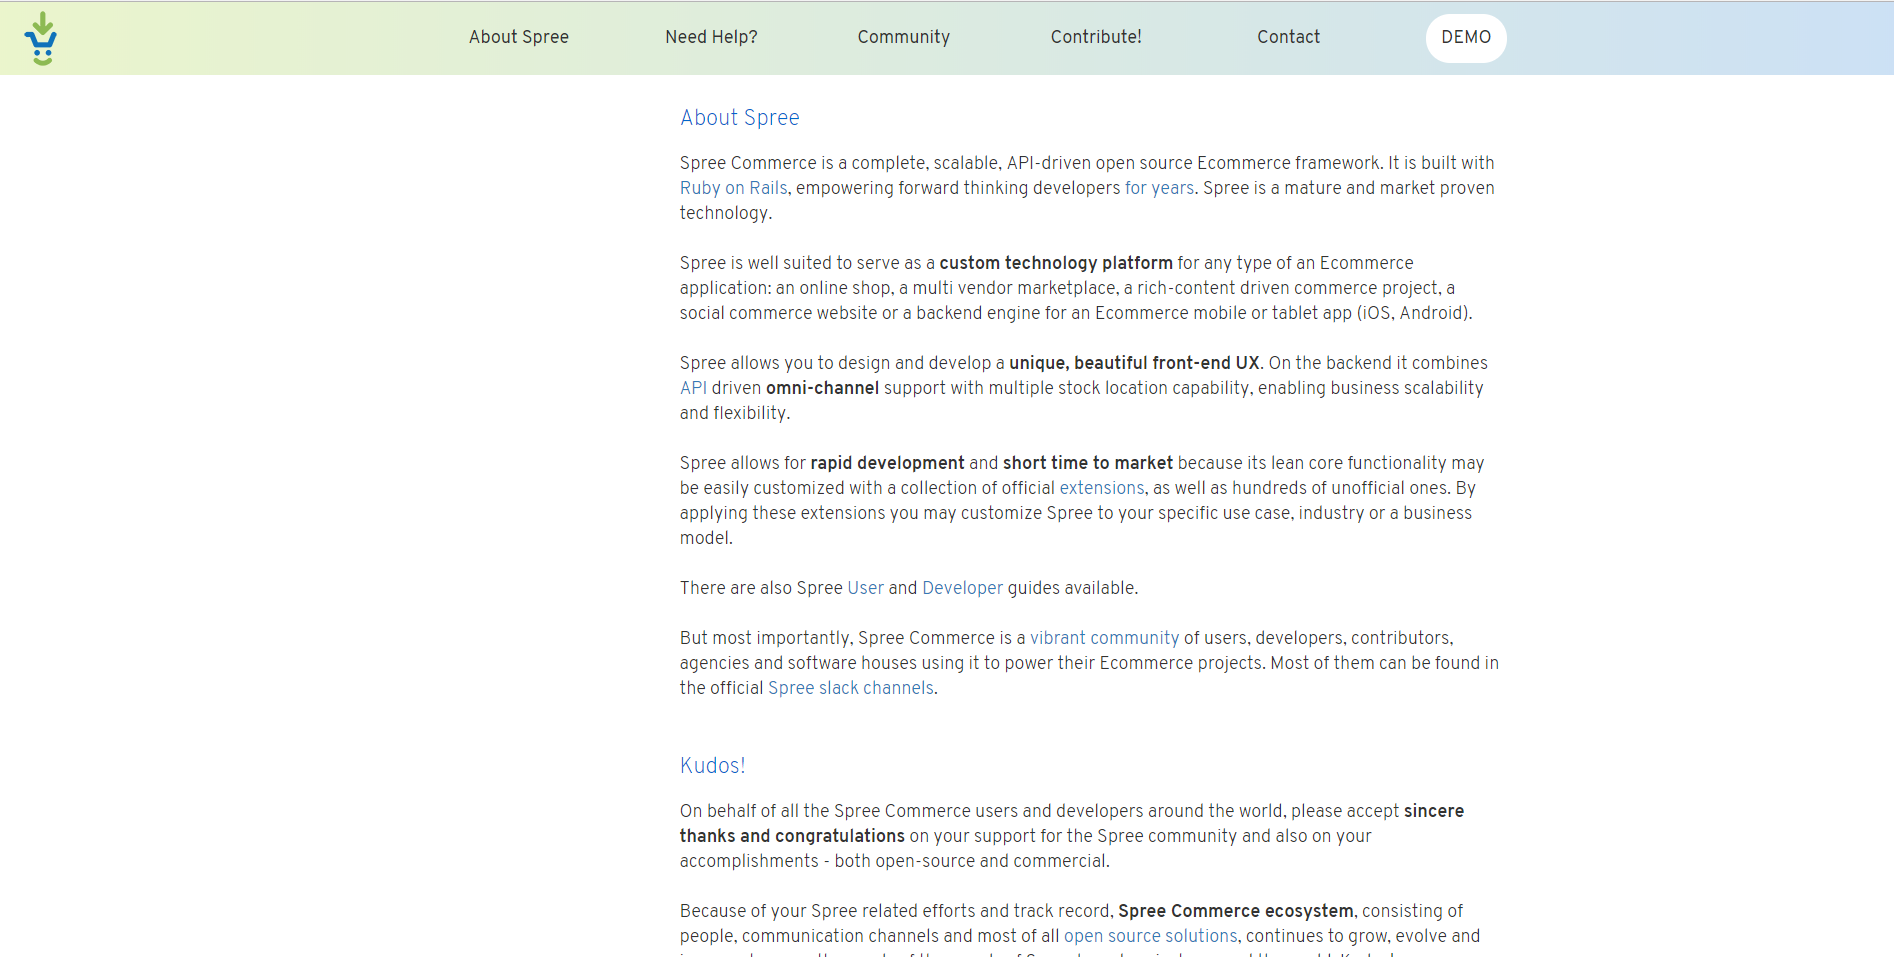The width and height of the screenshot is (1894, 957).
Task: Launch the DEMO button
Action: tap(1466, 38)
